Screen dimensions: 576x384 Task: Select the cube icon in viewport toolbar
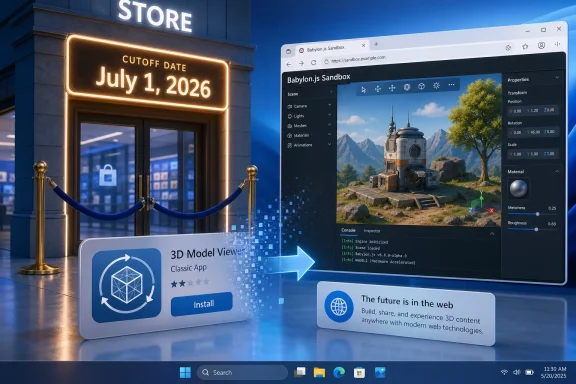point(421,86)
